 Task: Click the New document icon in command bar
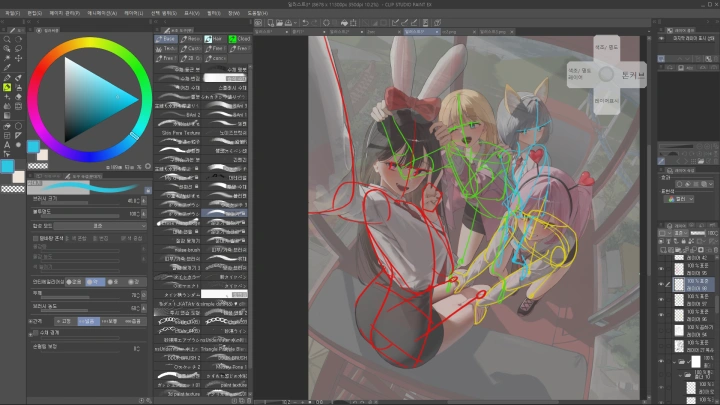click(x=270, y=22)
